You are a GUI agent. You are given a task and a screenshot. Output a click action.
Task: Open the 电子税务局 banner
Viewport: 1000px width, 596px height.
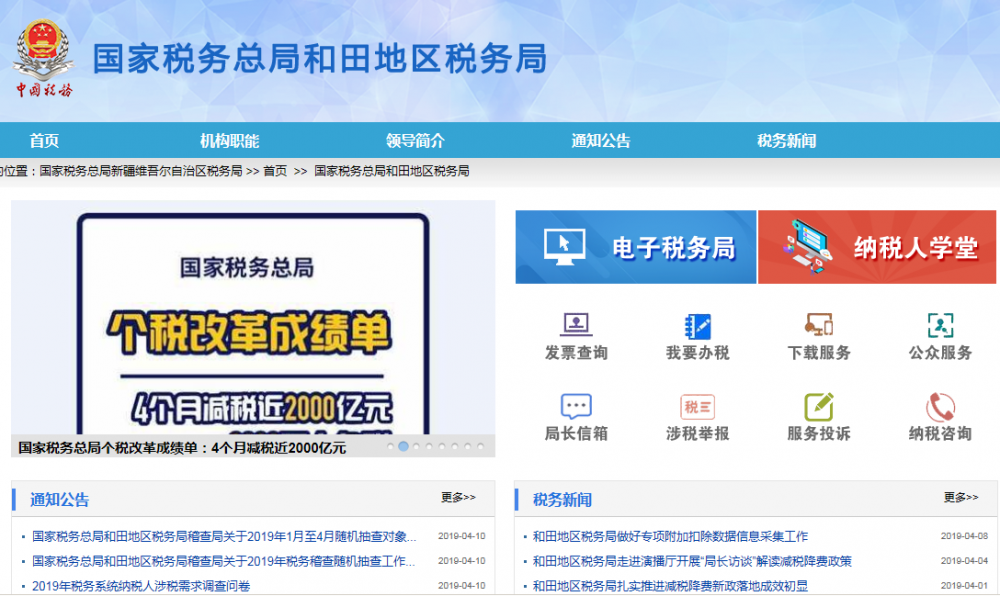pyautogui.click(x=636, y=247)
